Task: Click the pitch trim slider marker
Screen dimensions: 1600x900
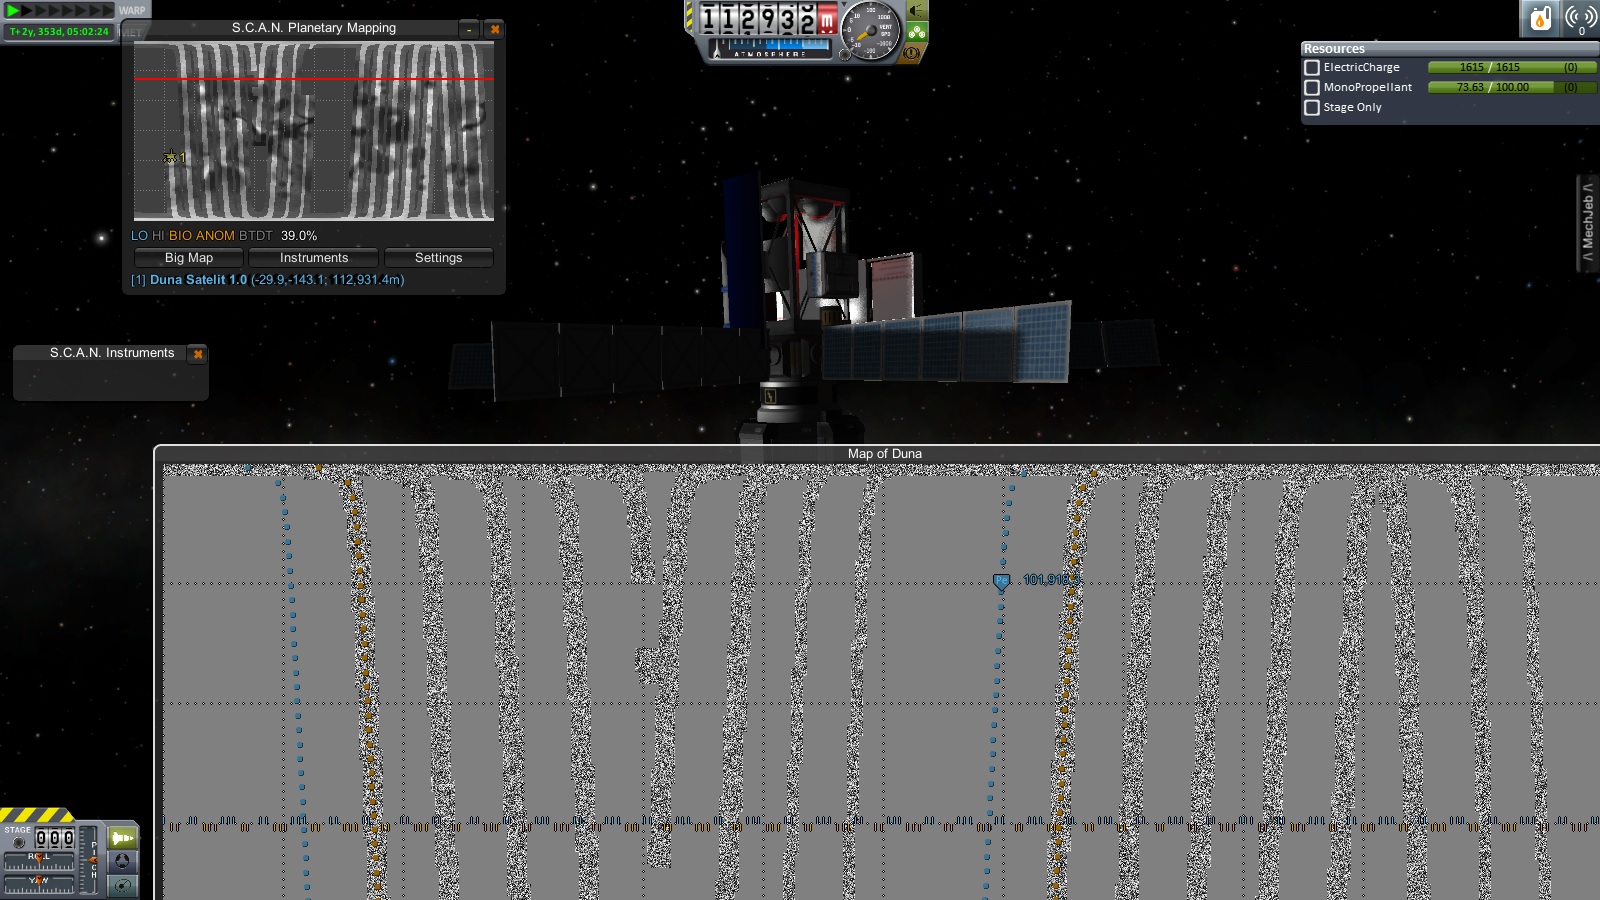Action: 93,860
